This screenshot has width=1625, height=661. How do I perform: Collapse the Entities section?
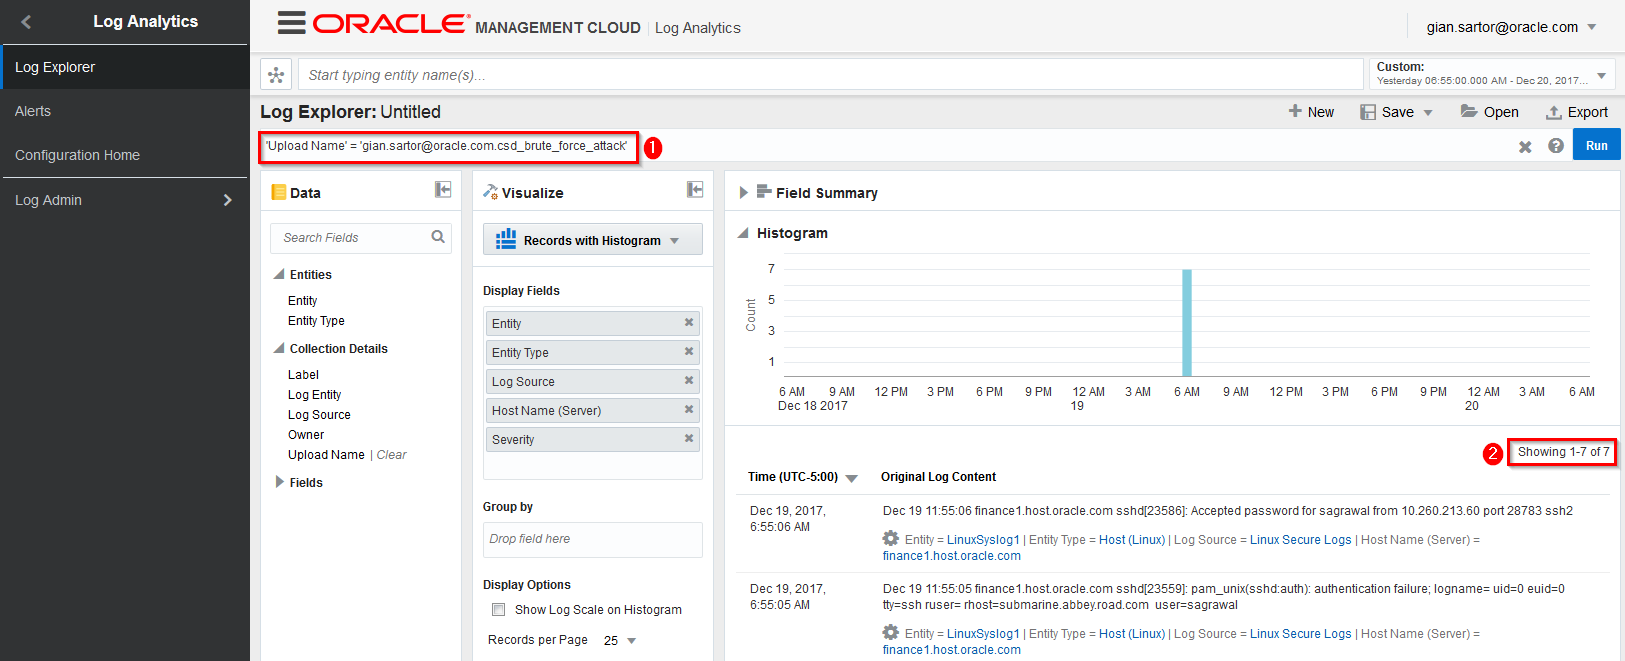pos(279,274)
